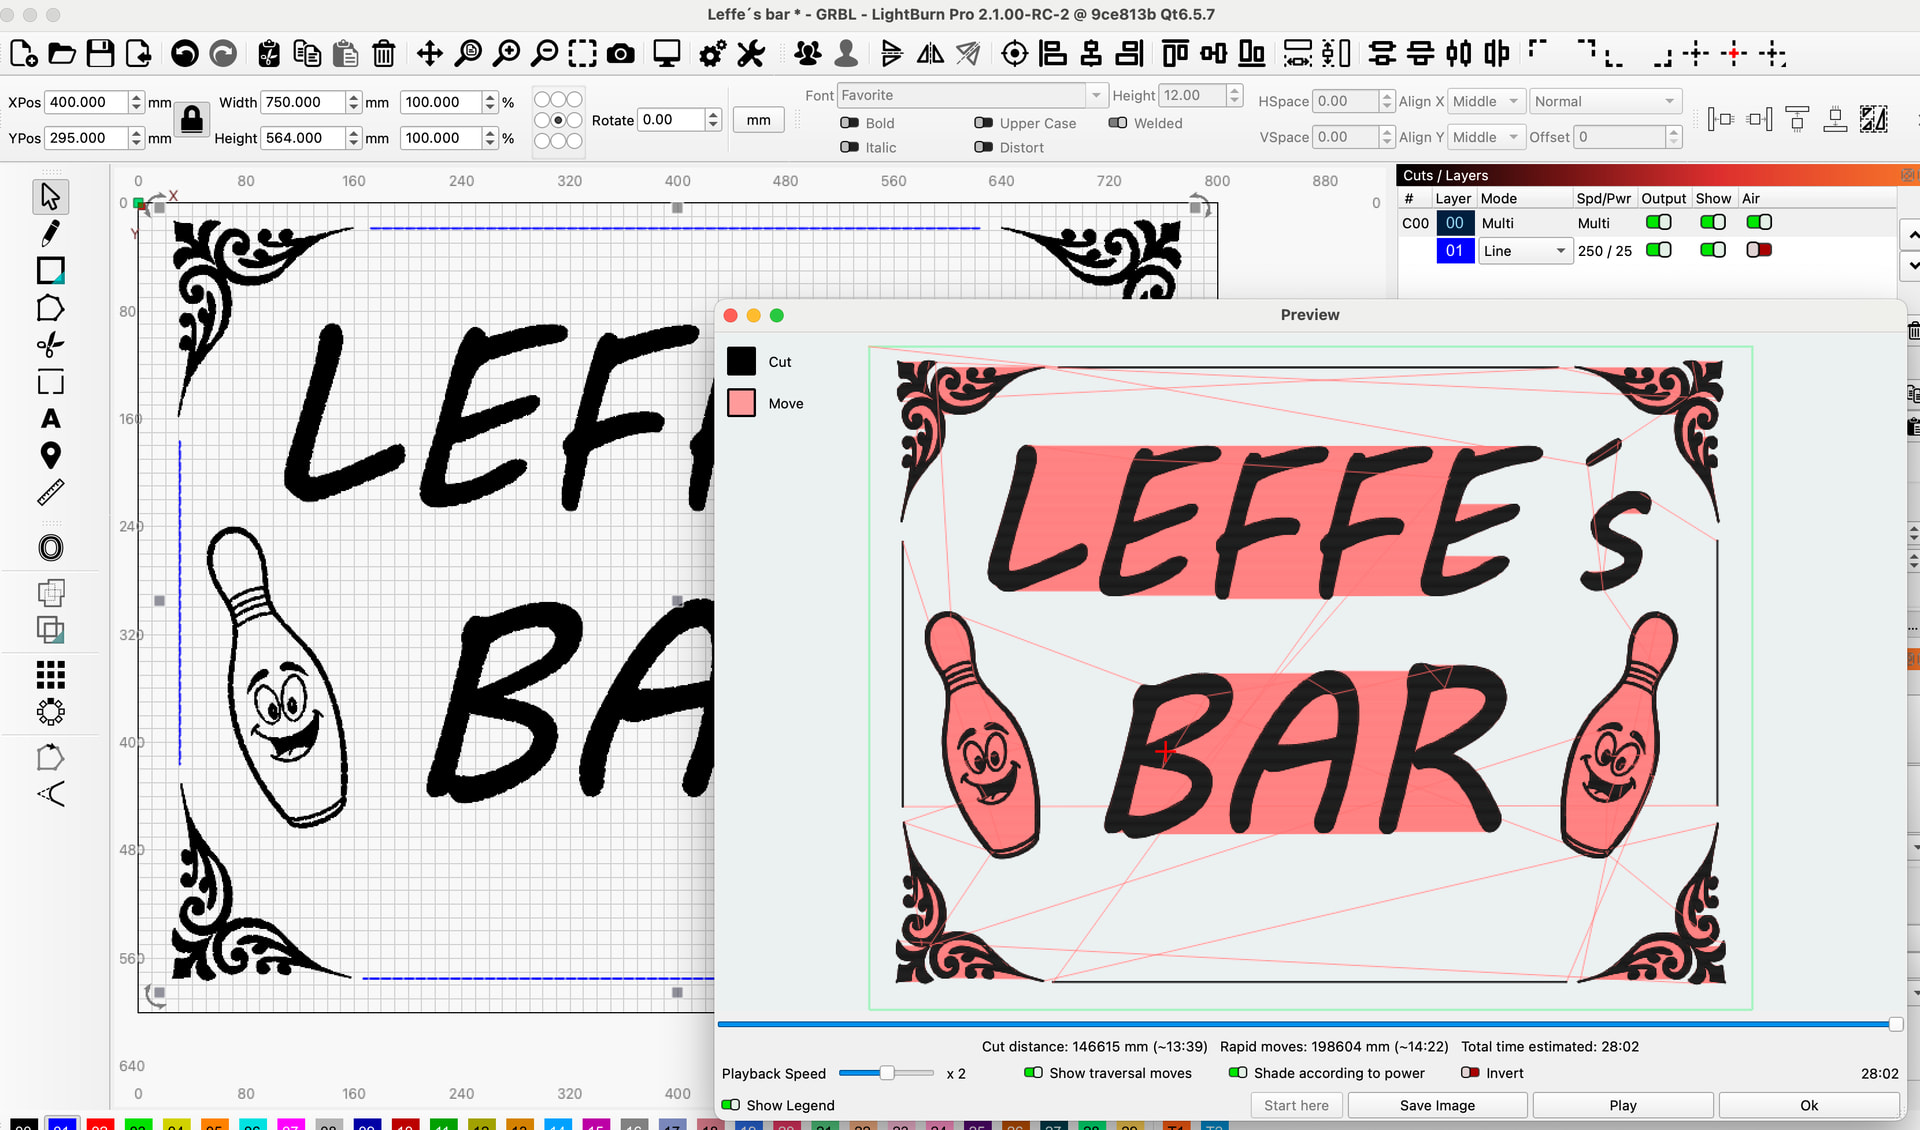This screenshot has height=1130, width=1920.
Task: Toggle Air assist for layer 01
Action: point(1758,250)
